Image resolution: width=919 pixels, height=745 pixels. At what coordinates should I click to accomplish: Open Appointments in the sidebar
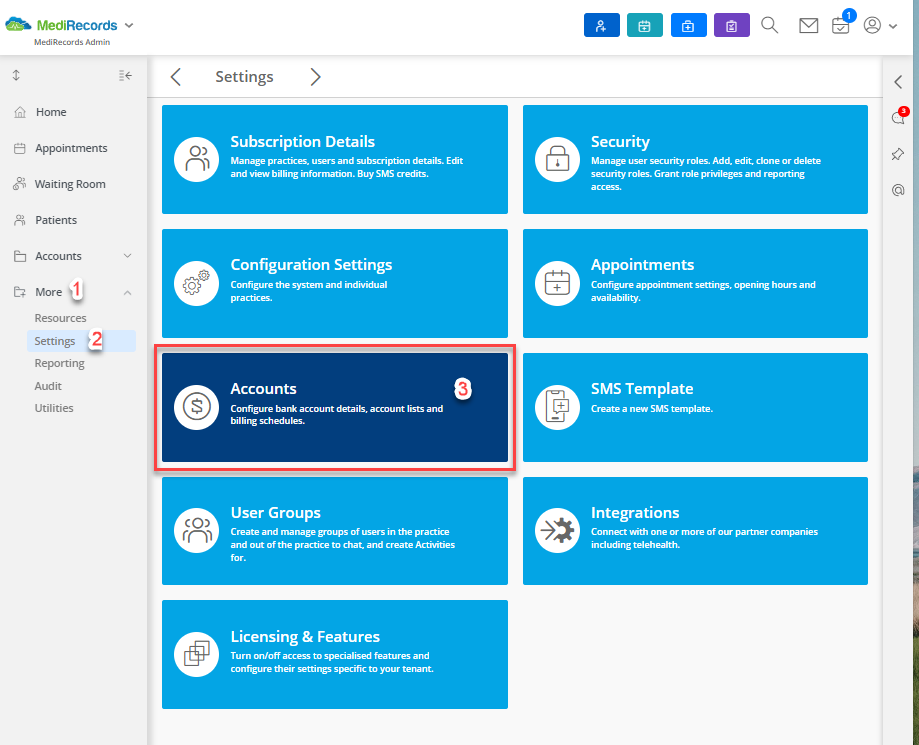pos(73,148)
